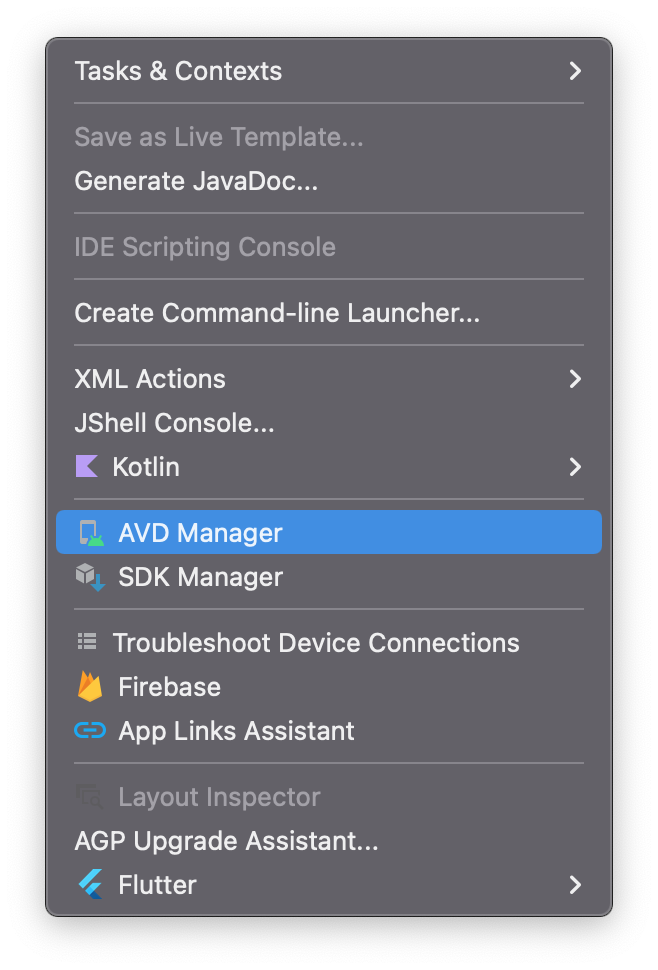This screenshot has width=658, height=970.
Task: Click the AVD Manager device icon
Action: click(x=92, y=533)
